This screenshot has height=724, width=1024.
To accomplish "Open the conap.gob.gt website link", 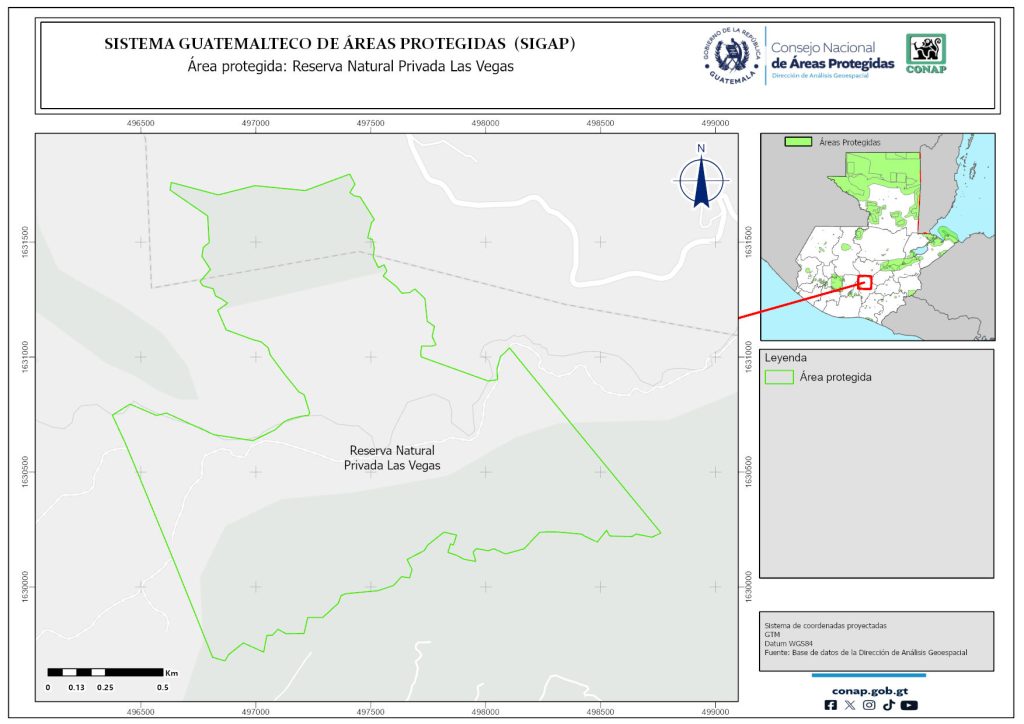I will tap(868, 689).
